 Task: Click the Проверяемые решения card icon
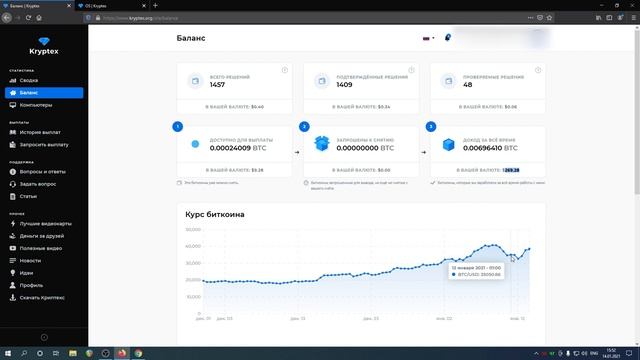click(449, 81)
